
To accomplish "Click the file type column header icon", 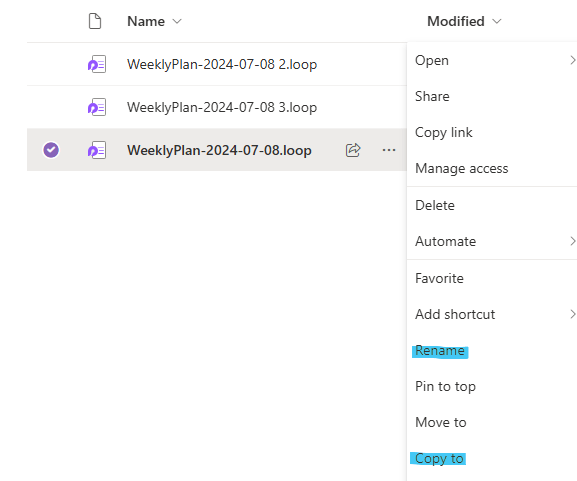I will pyautogui.click(x=95, y=21).
